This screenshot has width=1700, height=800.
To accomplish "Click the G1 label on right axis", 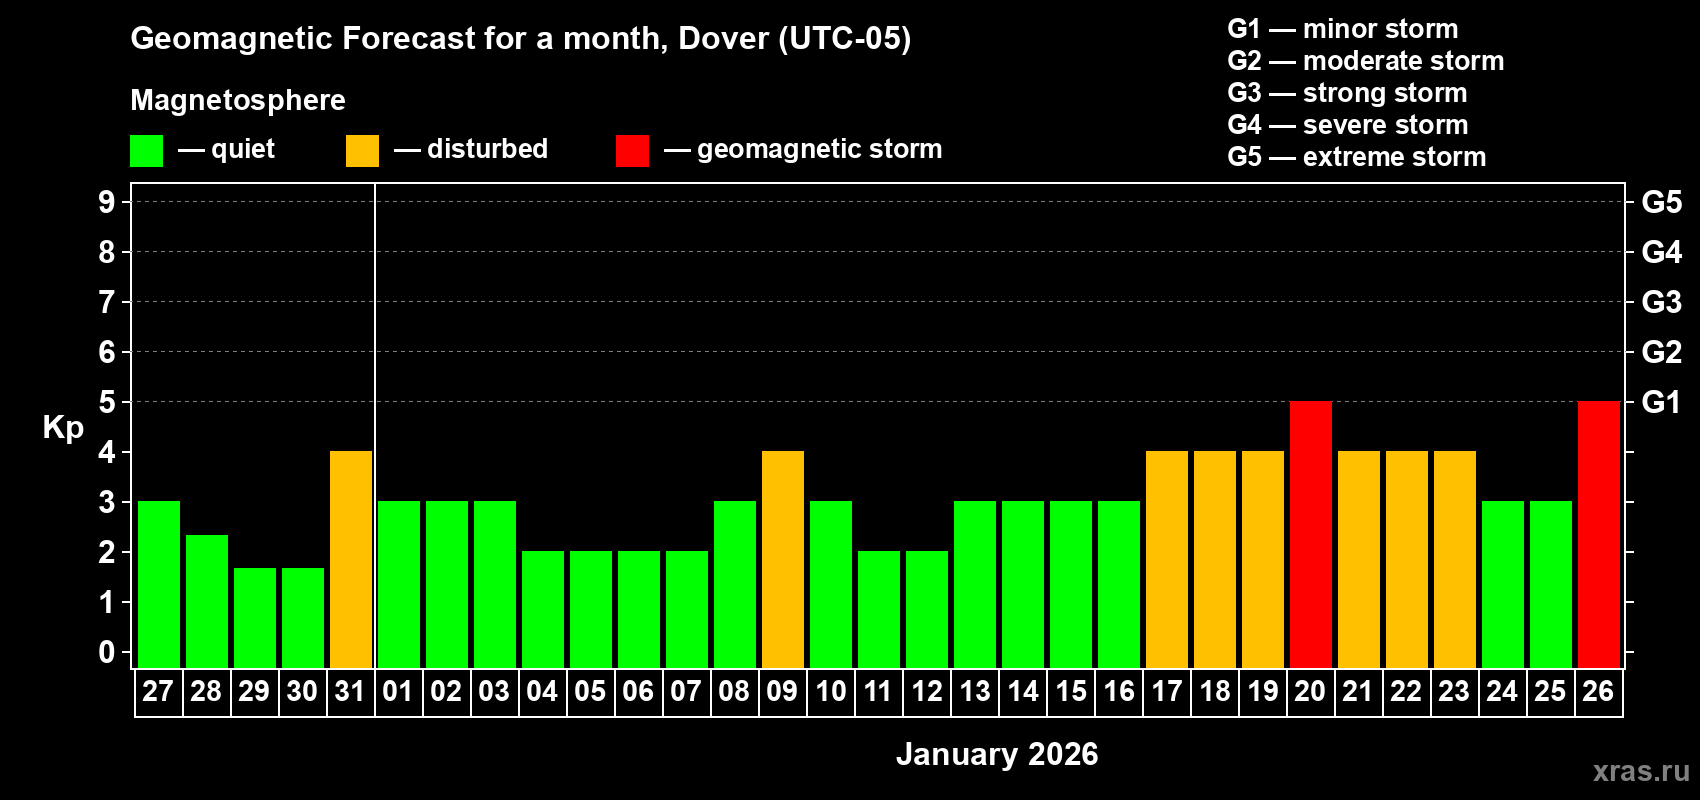I will click(x=1661, y=402).
